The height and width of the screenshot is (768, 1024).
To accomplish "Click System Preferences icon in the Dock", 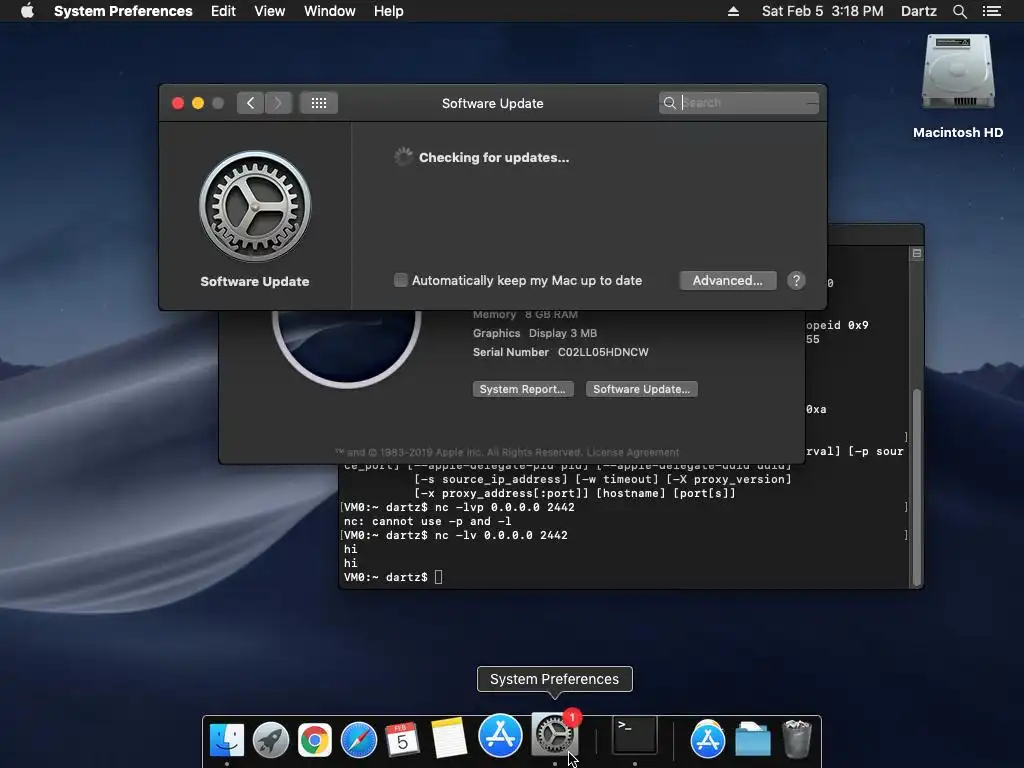I will (x=554, y=735).
